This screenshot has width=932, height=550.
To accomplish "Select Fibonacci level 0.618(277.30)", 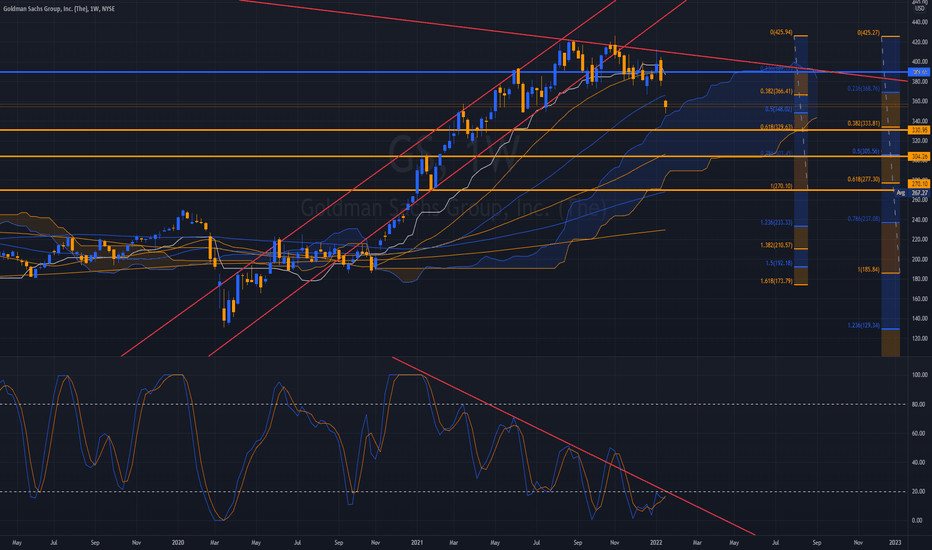I will [864, 179].
